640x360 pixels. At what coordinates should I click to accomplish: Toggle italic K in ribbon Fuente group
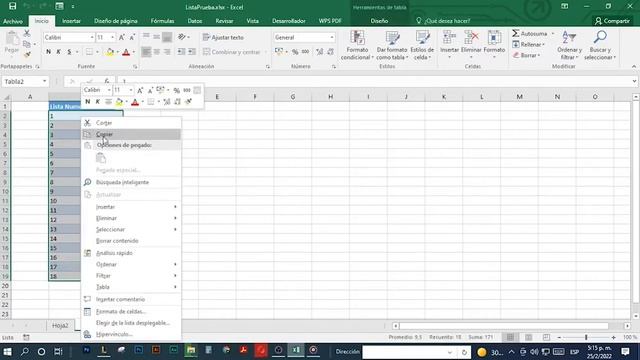[59, 52]
